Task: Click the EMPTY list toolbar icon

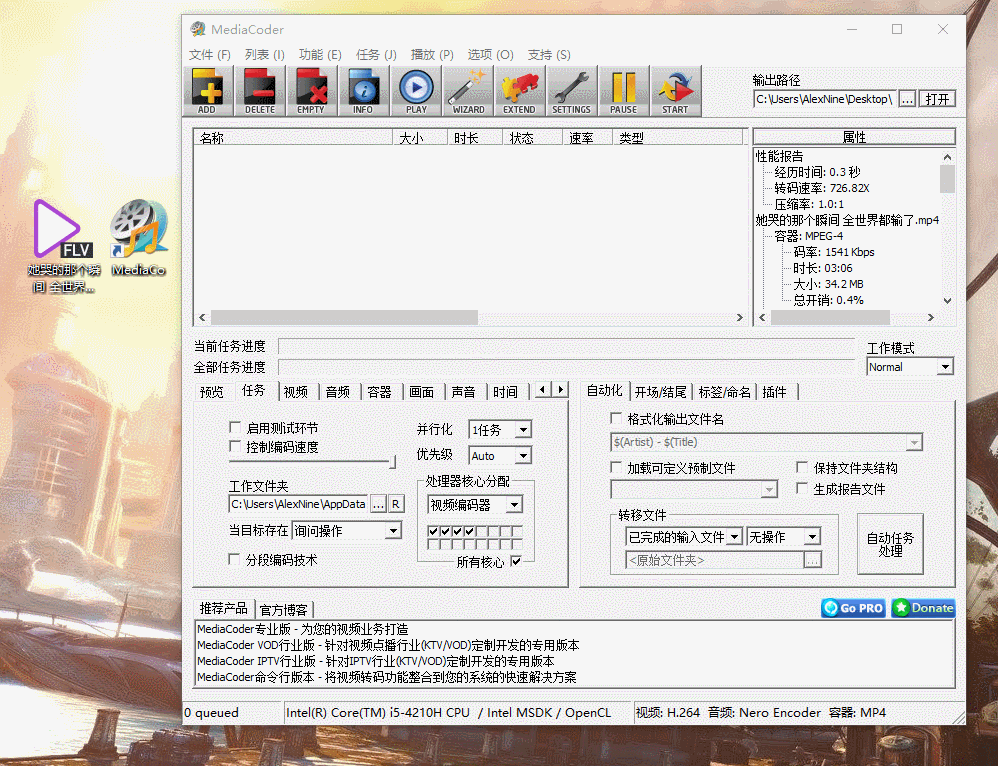Action: (311, 91)
